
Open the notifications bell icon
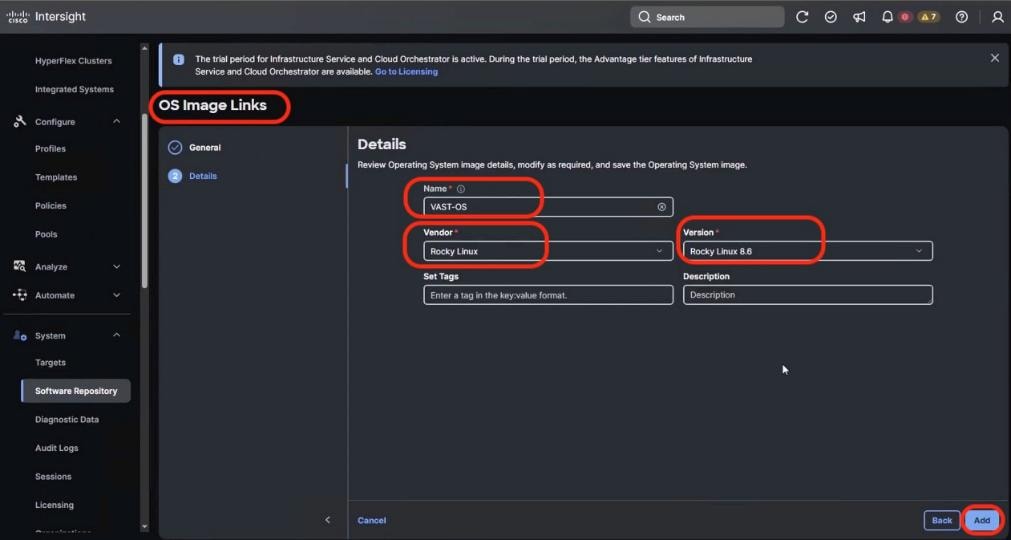[887, 17]
